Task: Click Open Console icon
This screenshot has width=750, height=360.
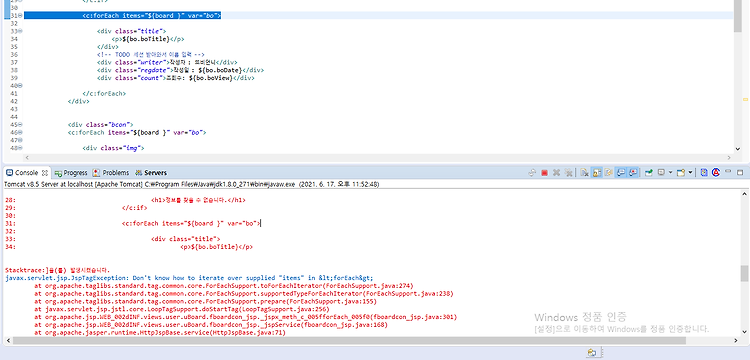Action: 681,173
